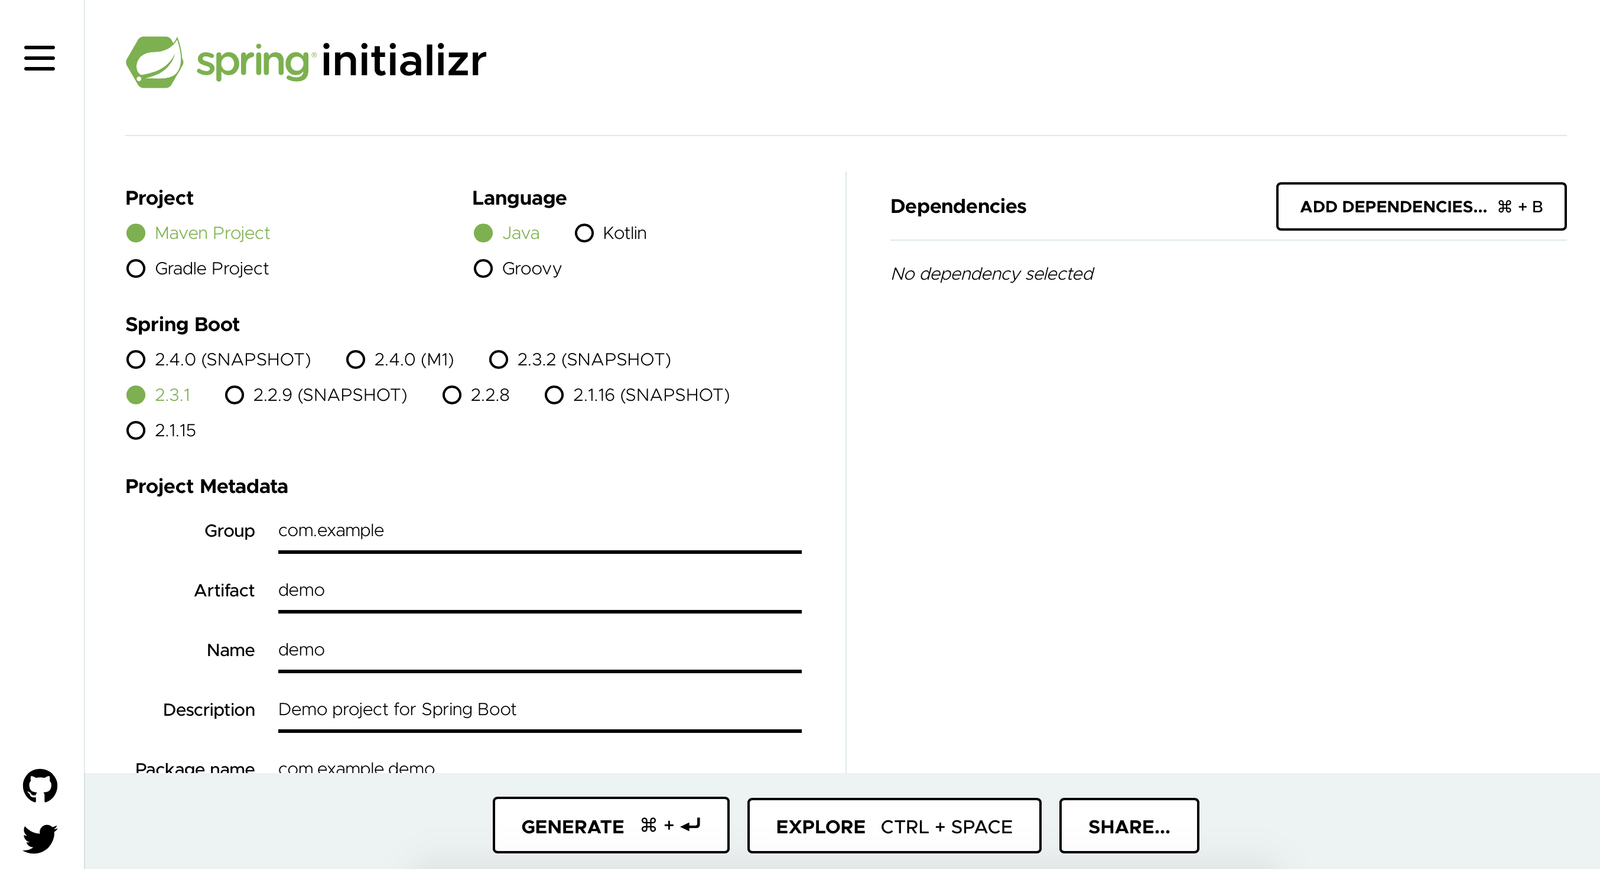Click the Project heading
Image resolution: width=1600 pixels, height=869 pixels.
159,198
